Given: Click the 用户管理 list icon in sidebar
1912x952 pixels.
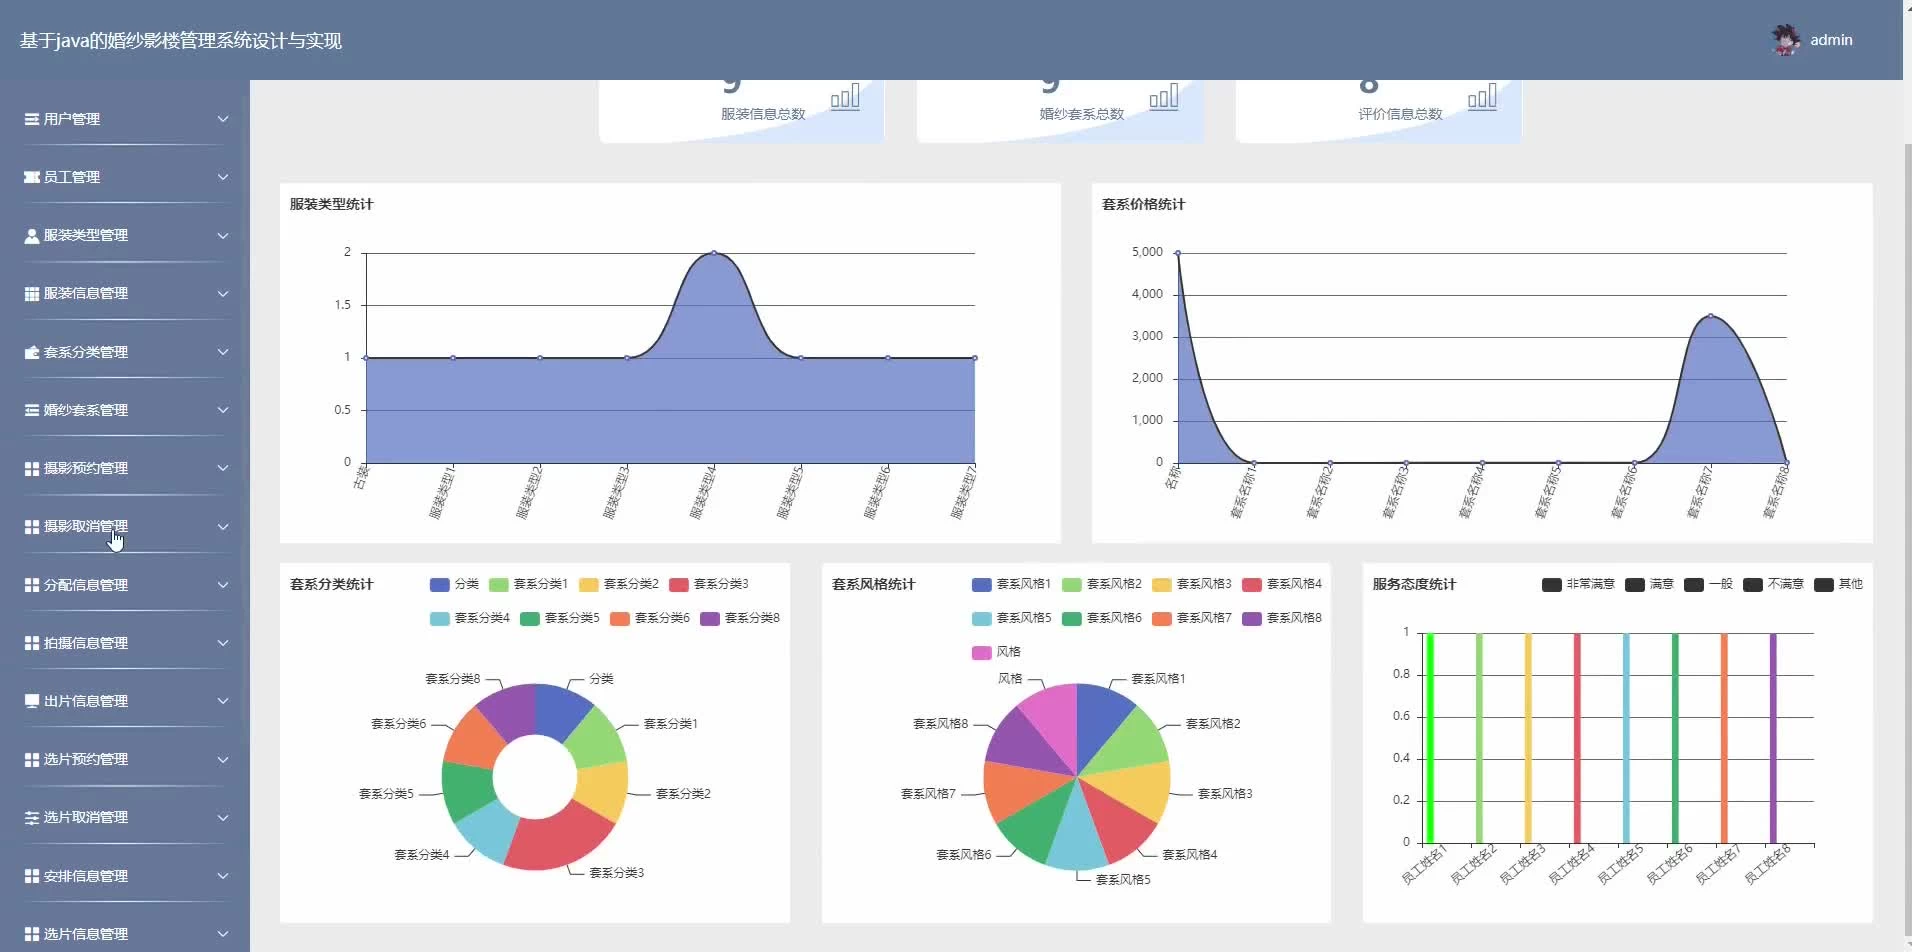Looking at the screenshot, I should (x=32, y=119).
